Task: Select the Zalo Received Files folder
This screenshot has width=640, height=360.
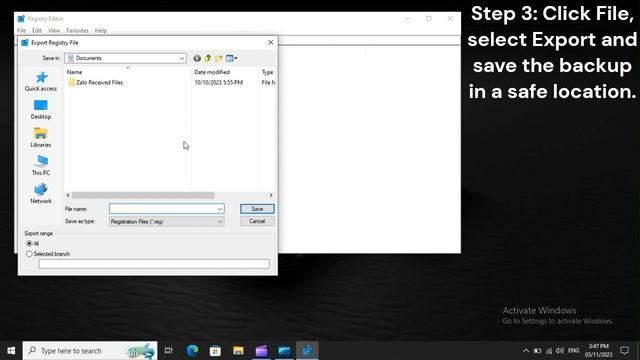Action: click(96, 82)
